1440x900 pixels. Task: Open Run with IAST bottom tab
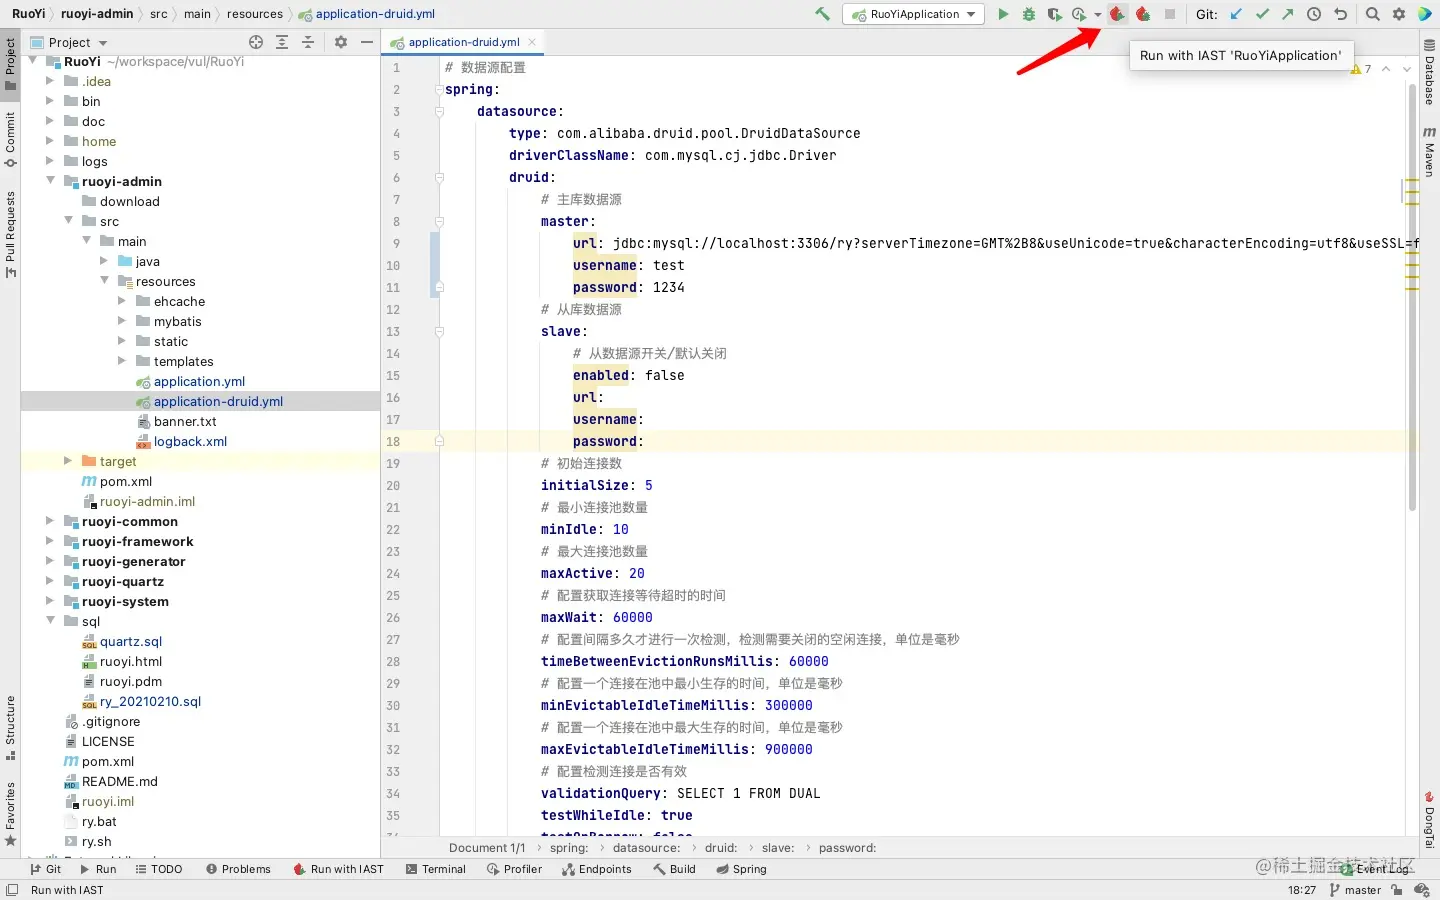pyautogui.click(x=338, y=869)
